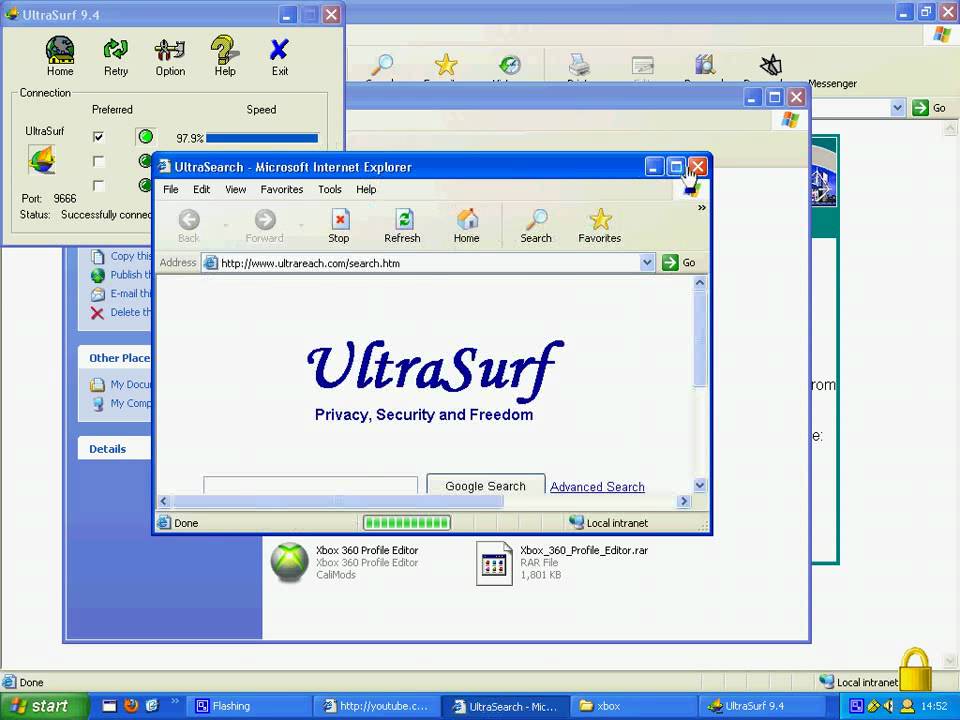Expand quick launch overflow chevron on taskbar
The width and height of the screenshot is (960, 720).
click(x=174, y=701)
